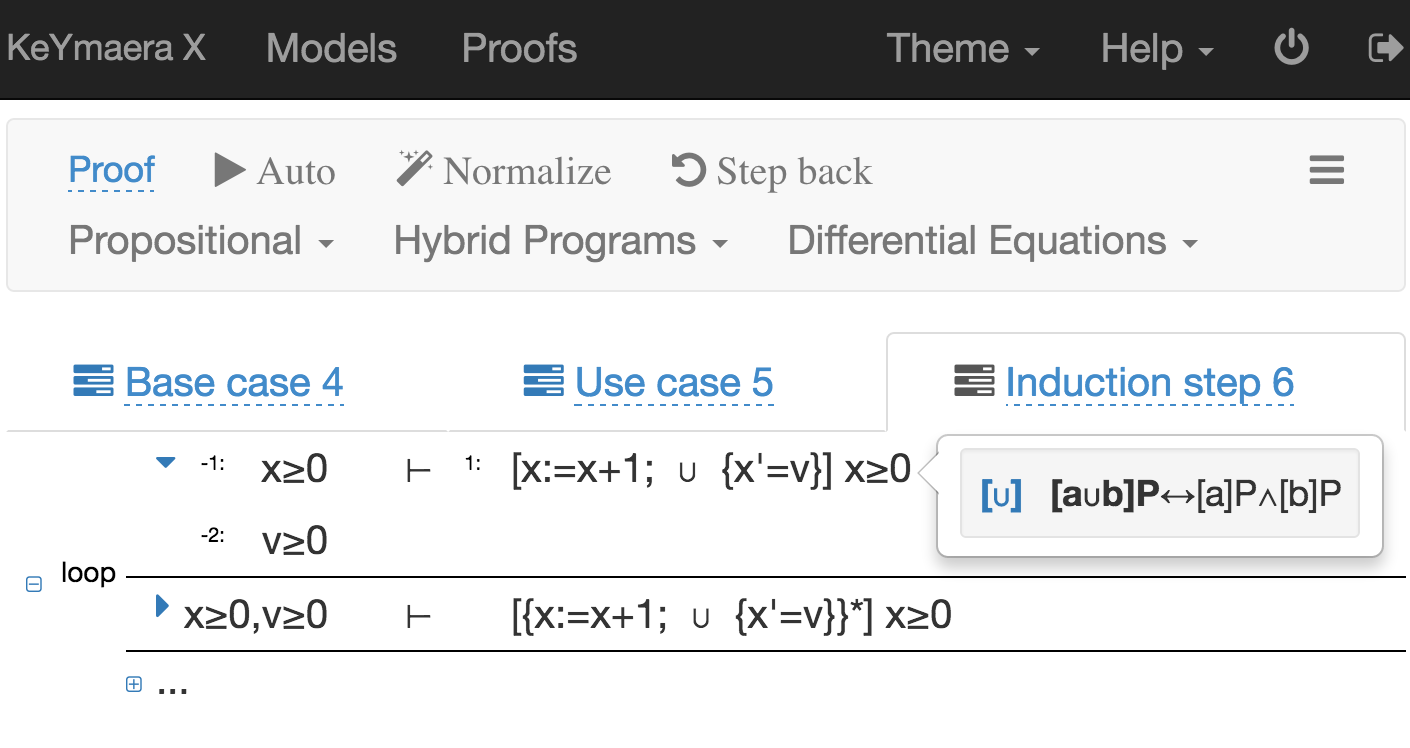Switch to the Use case 5 tab
The image size is (1410, 748).
pos(673,381)
